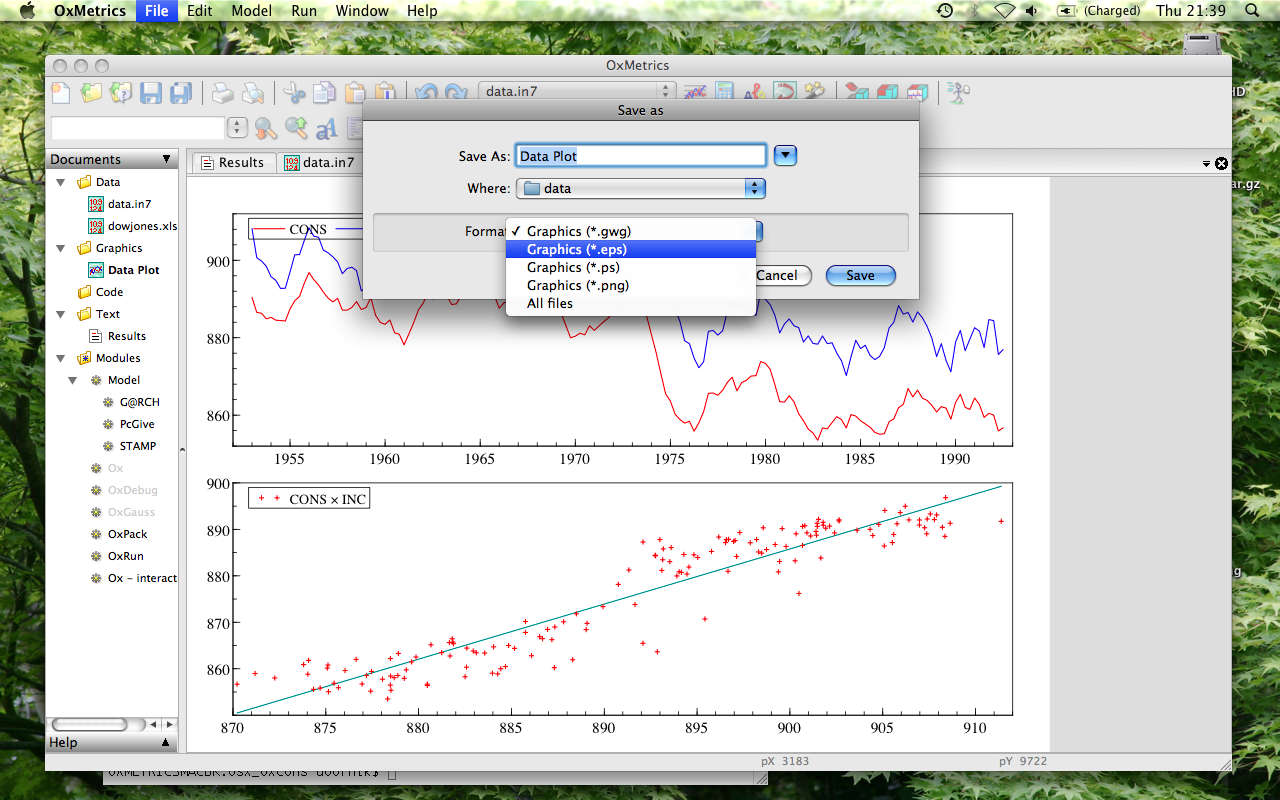Click the Save button in dialog
The image size is (1280, 800).
pyautogui.click(x=860, y=276)
